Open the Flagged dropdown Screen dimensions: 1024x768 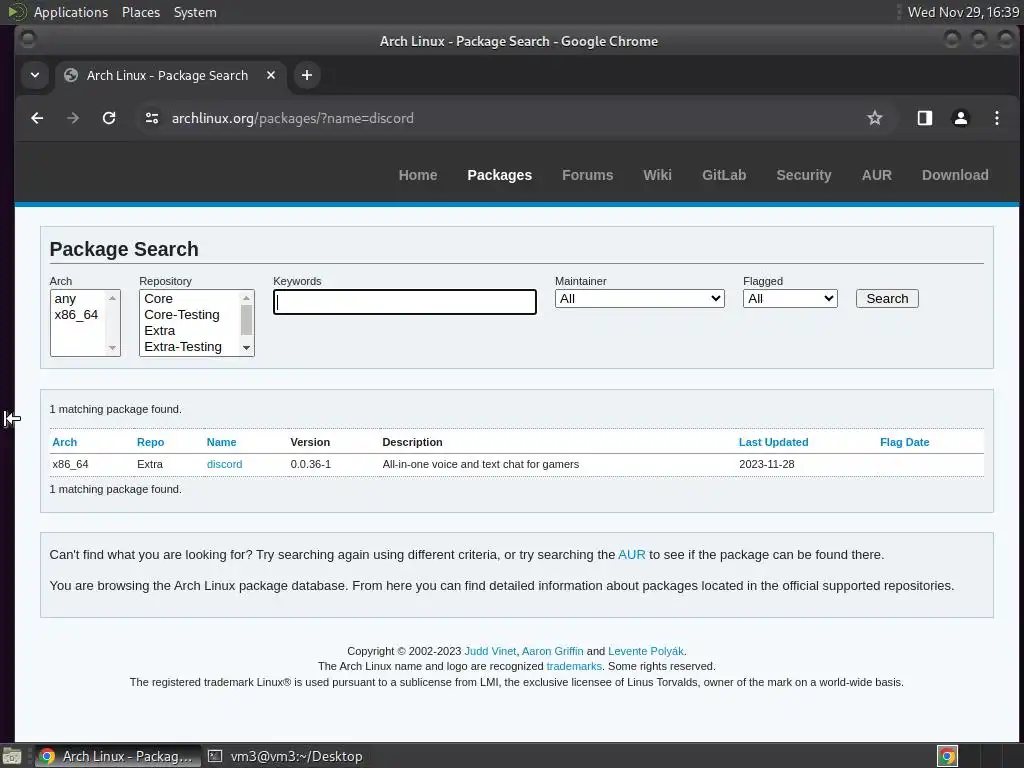[790, 298]
